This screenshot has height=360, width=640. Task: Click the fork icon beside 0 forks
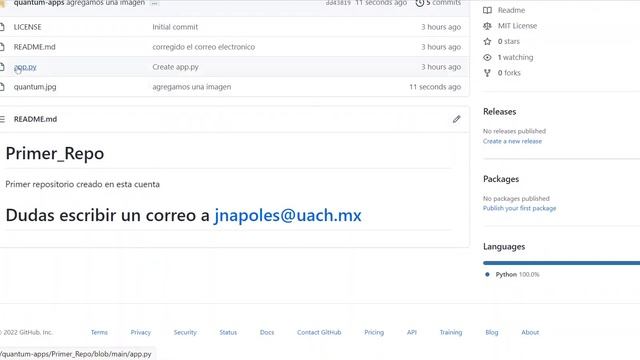(x=487, y=73)
